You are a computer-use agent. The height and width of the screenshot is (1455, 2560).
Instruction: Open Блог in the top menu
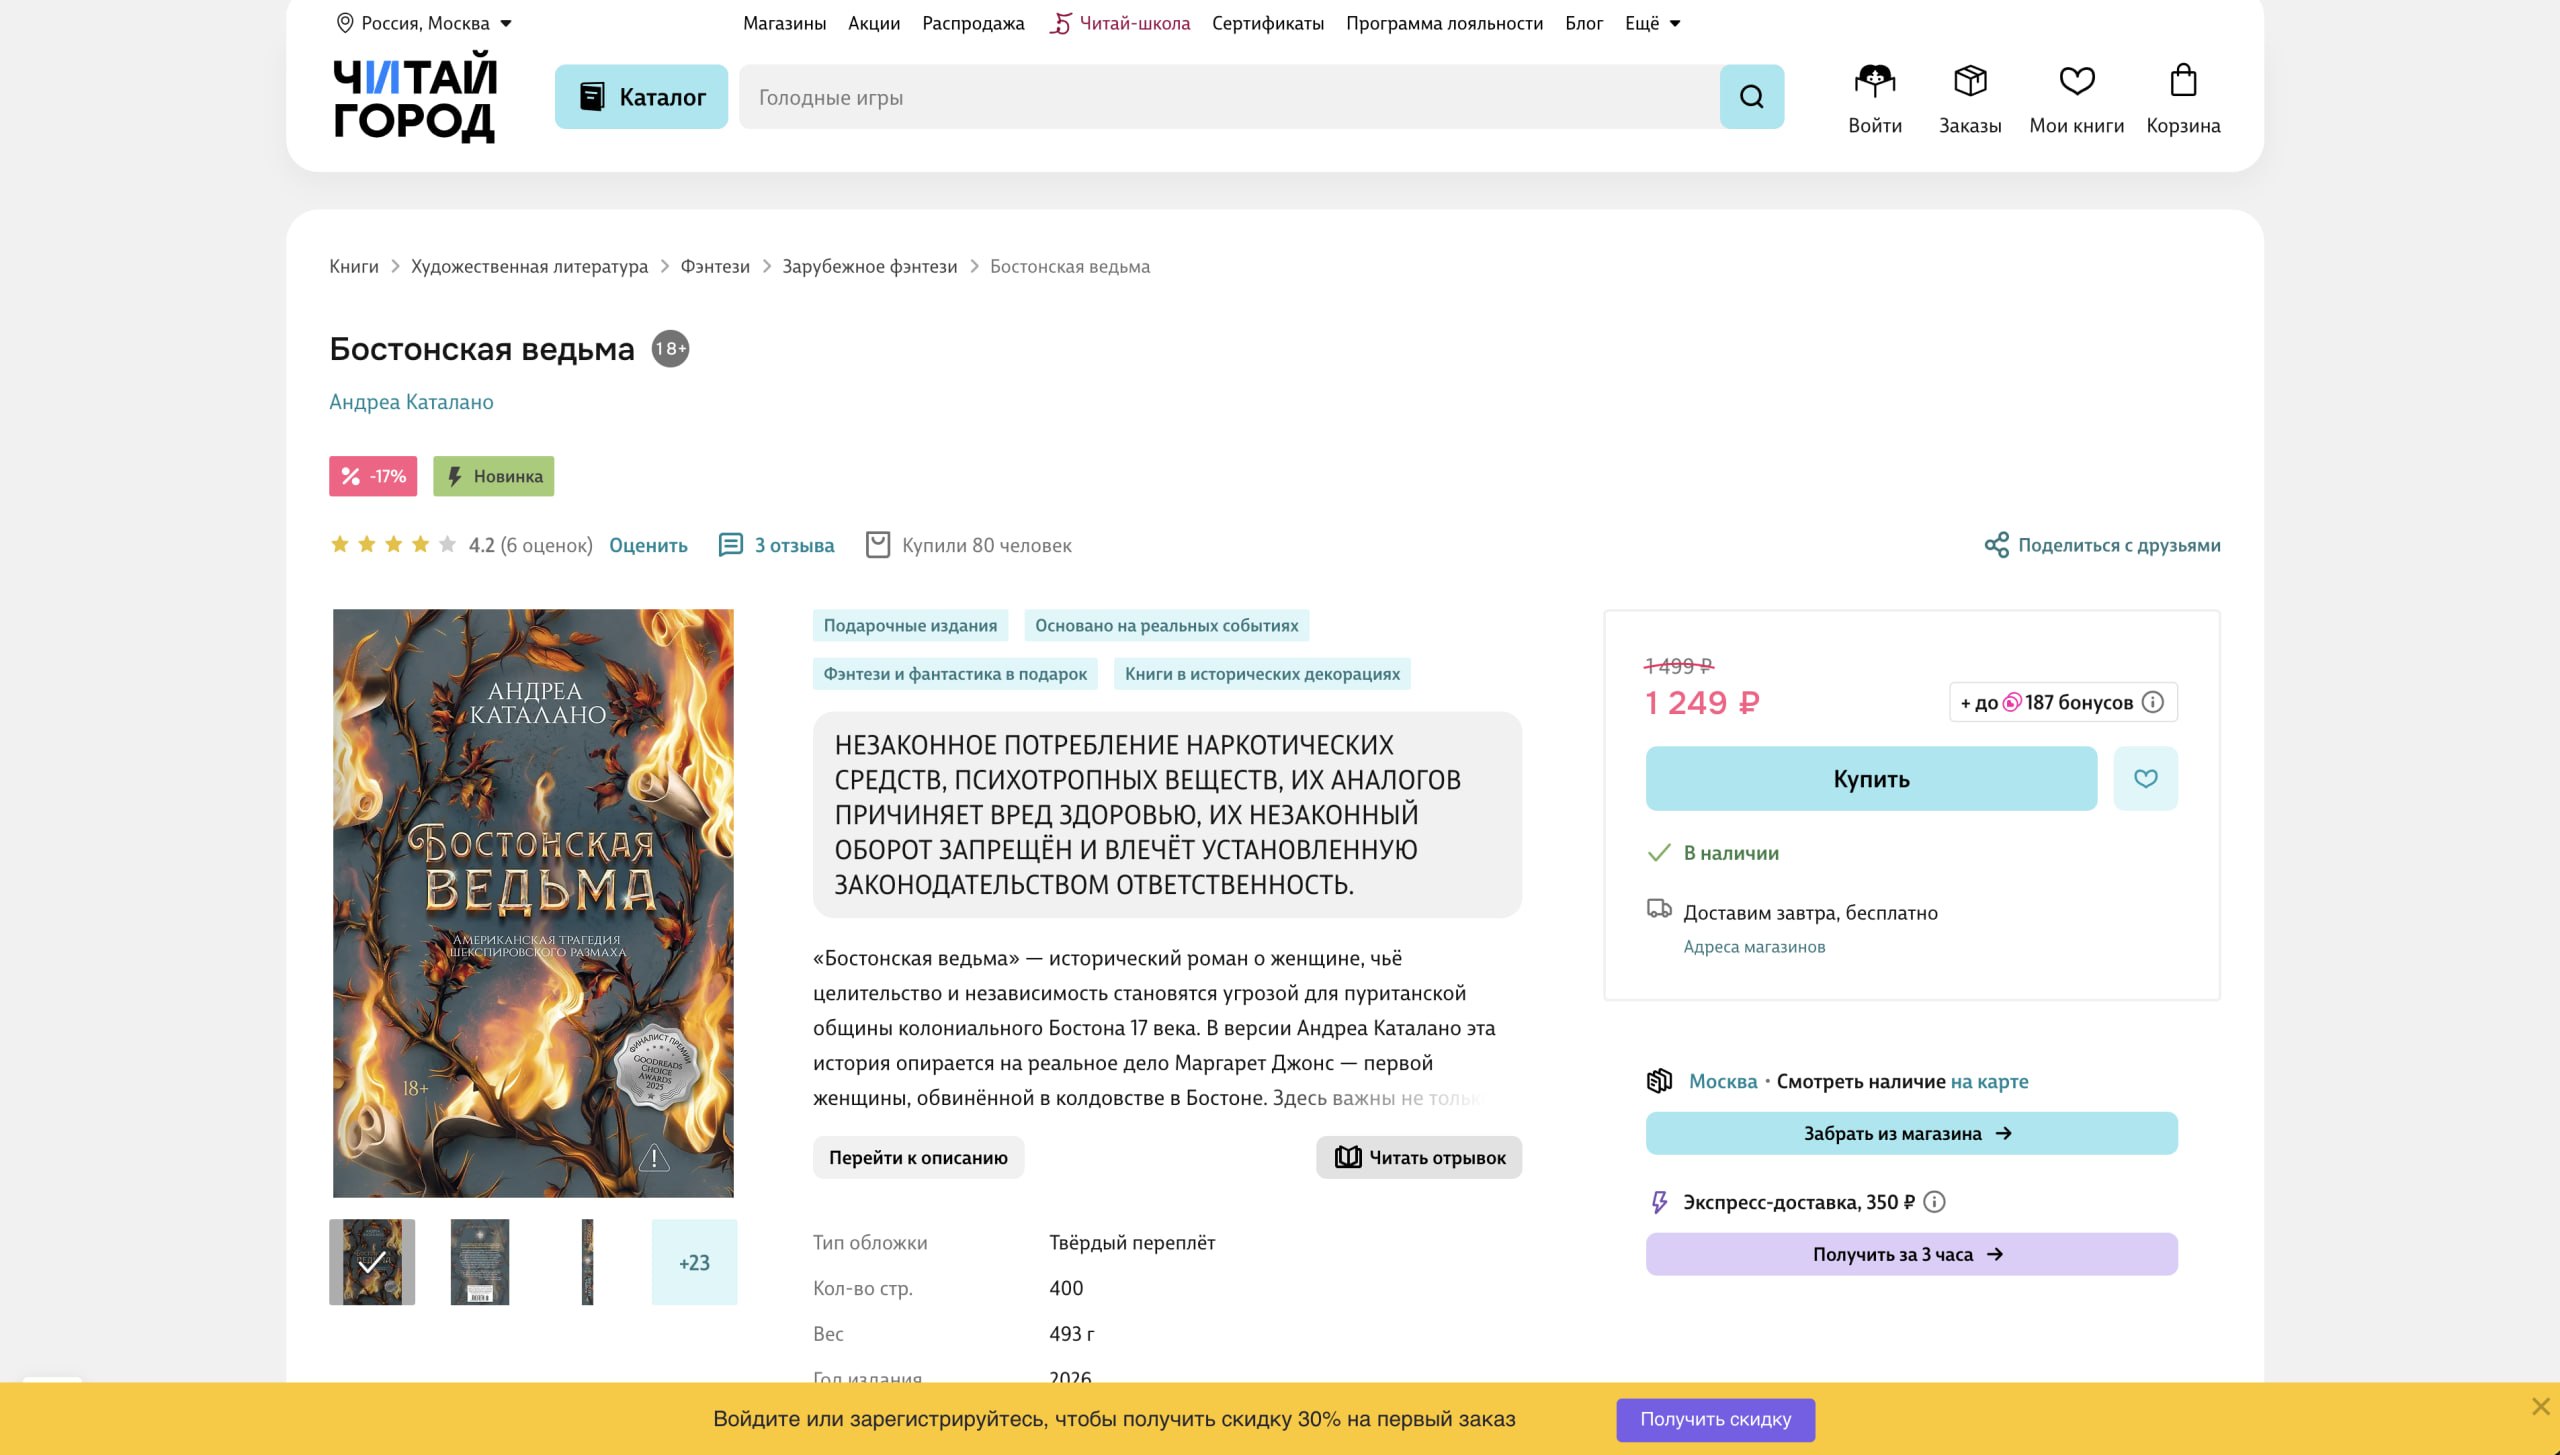point(1584,23)
